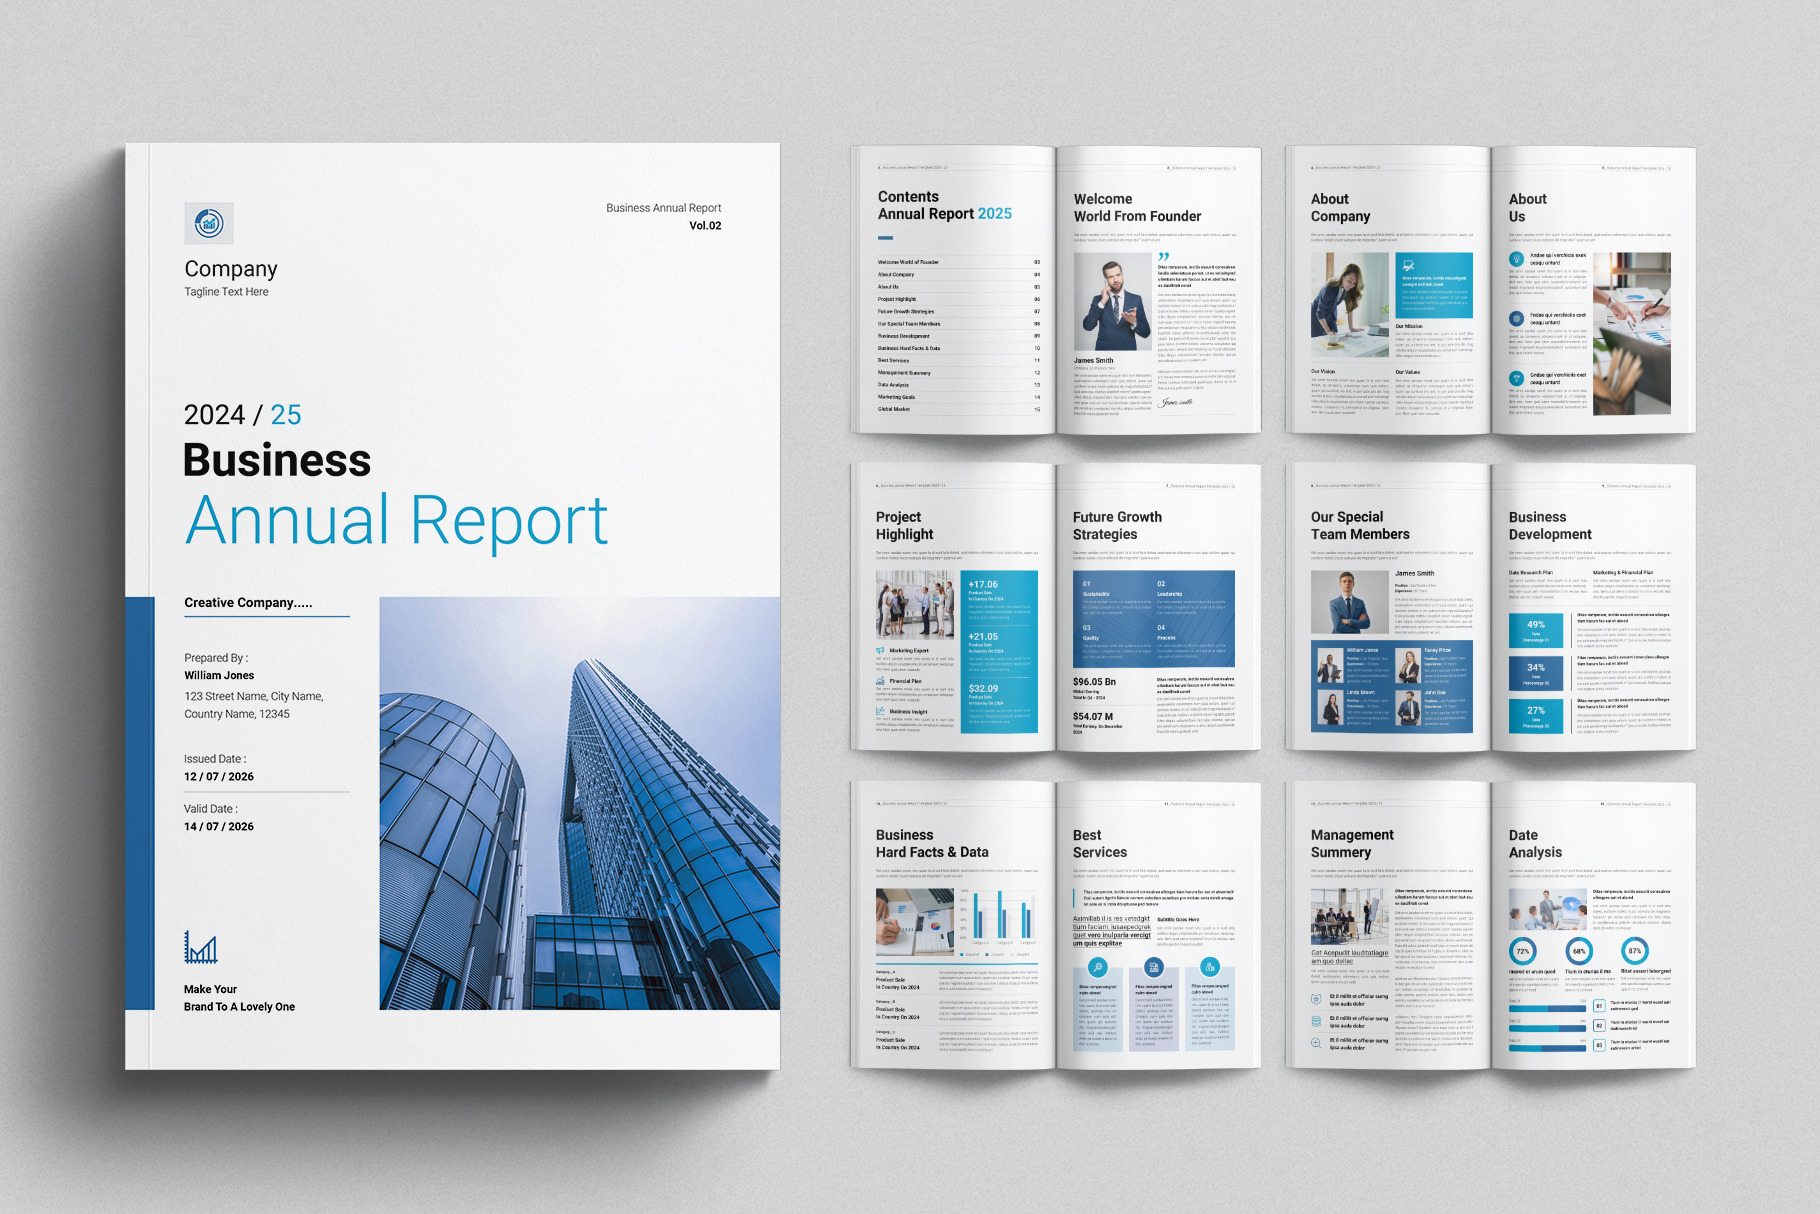Click the magnifier icon on Best Services page

tap(1097, 967)
